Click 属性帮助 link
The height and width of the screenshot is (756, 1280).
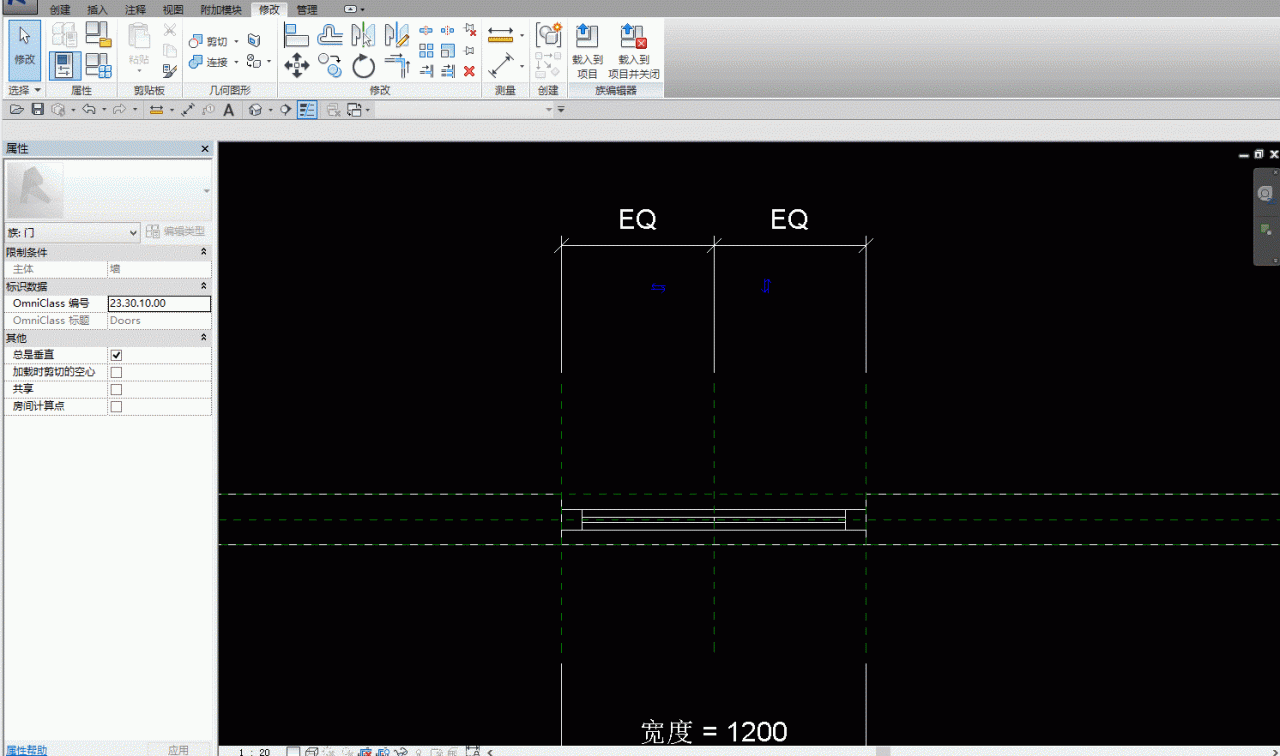24,750
